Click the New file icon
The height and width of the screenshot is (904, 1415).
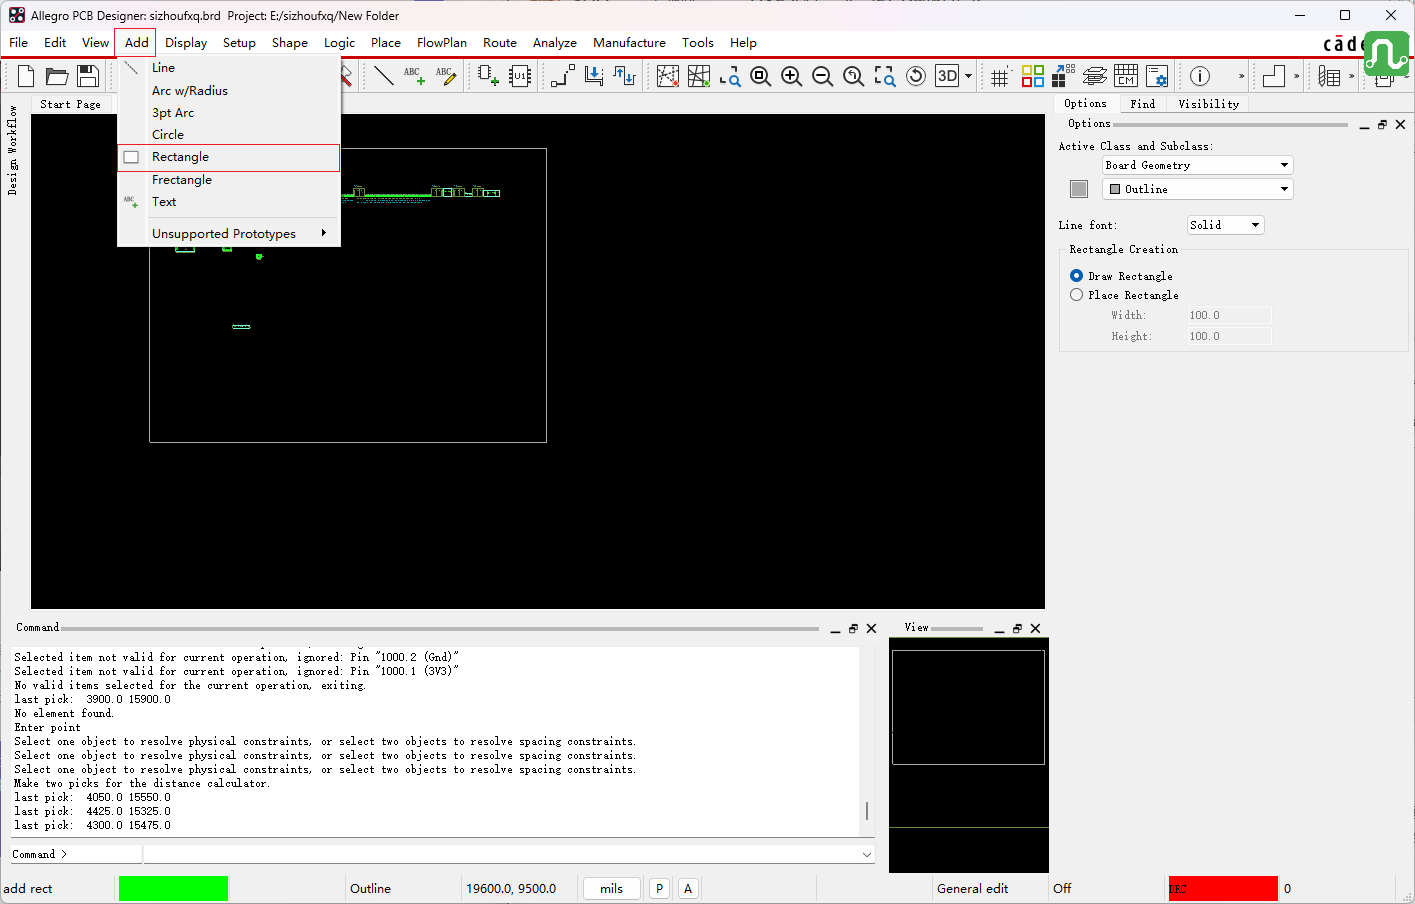[26, 76]
